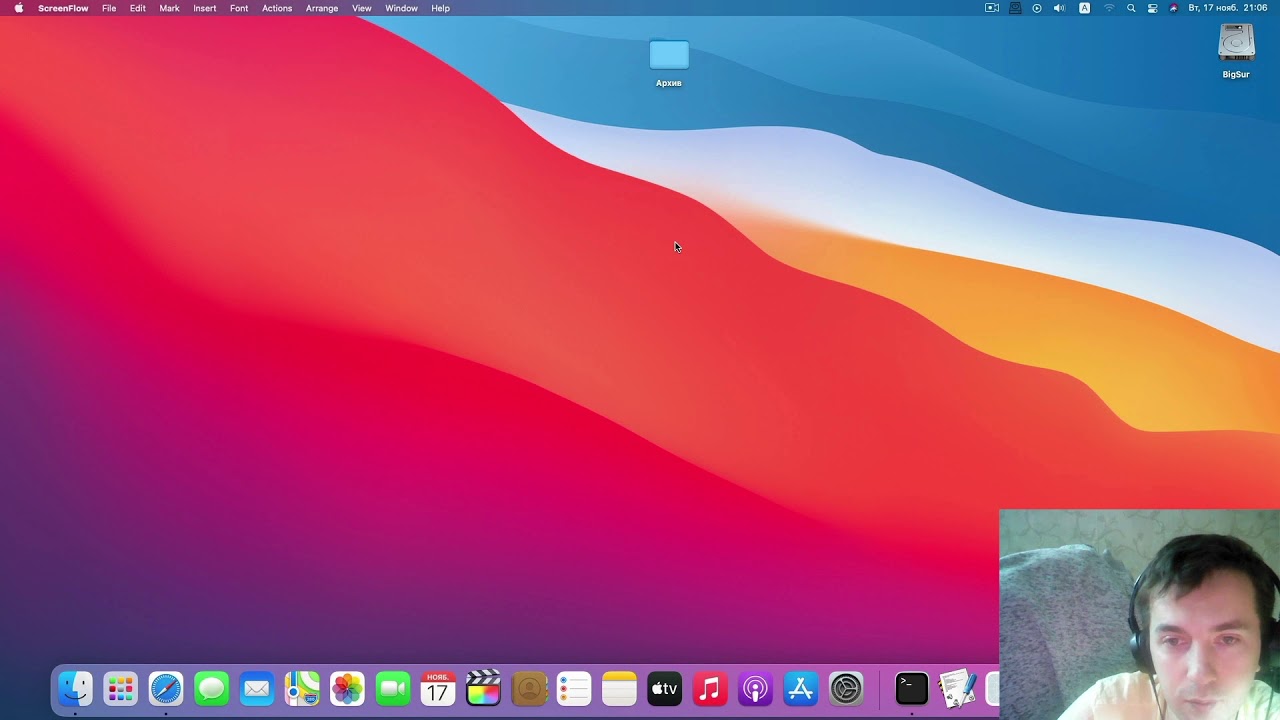
Task: Open the View menu
Action: click(x=362, y=8)
